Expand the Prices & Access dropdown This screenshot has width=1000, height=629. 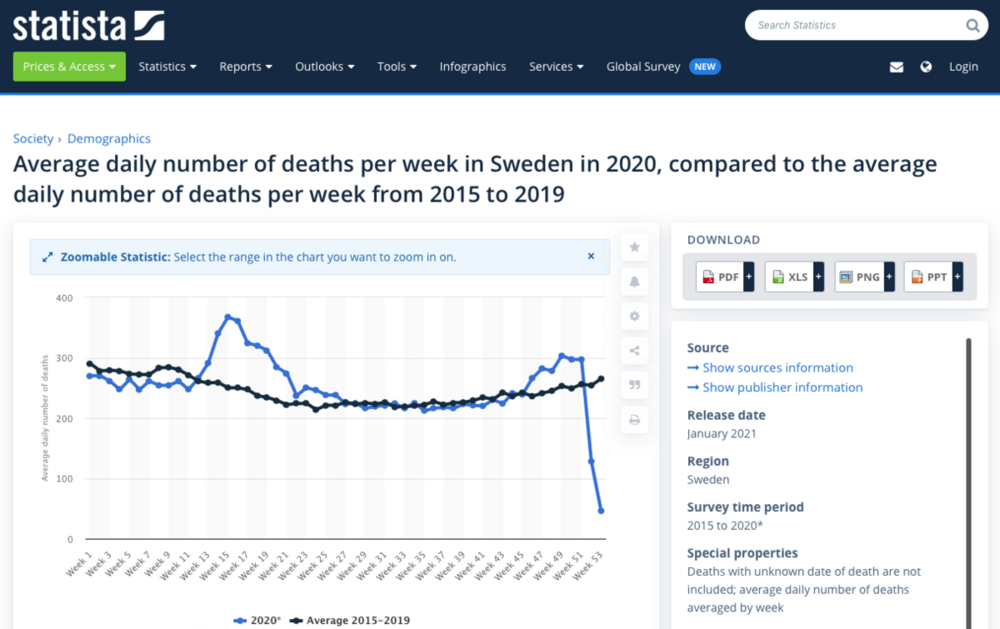click(x=69, y=67)
